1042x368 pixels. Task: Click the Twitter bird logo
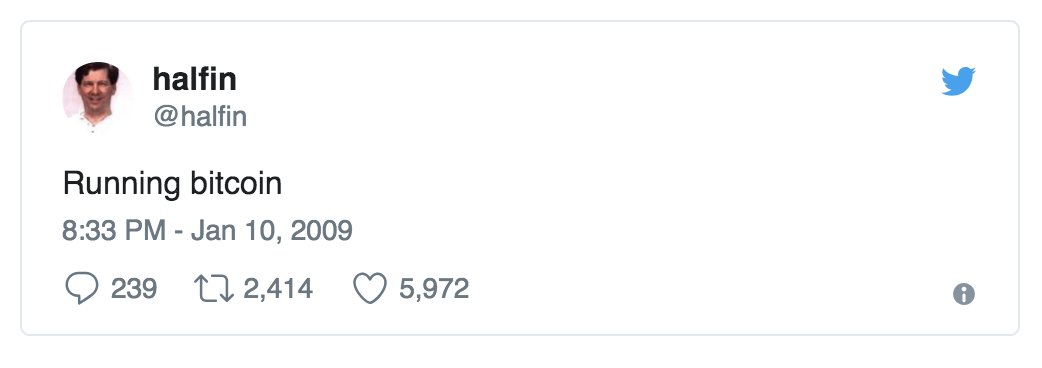(x=958, y=81)
